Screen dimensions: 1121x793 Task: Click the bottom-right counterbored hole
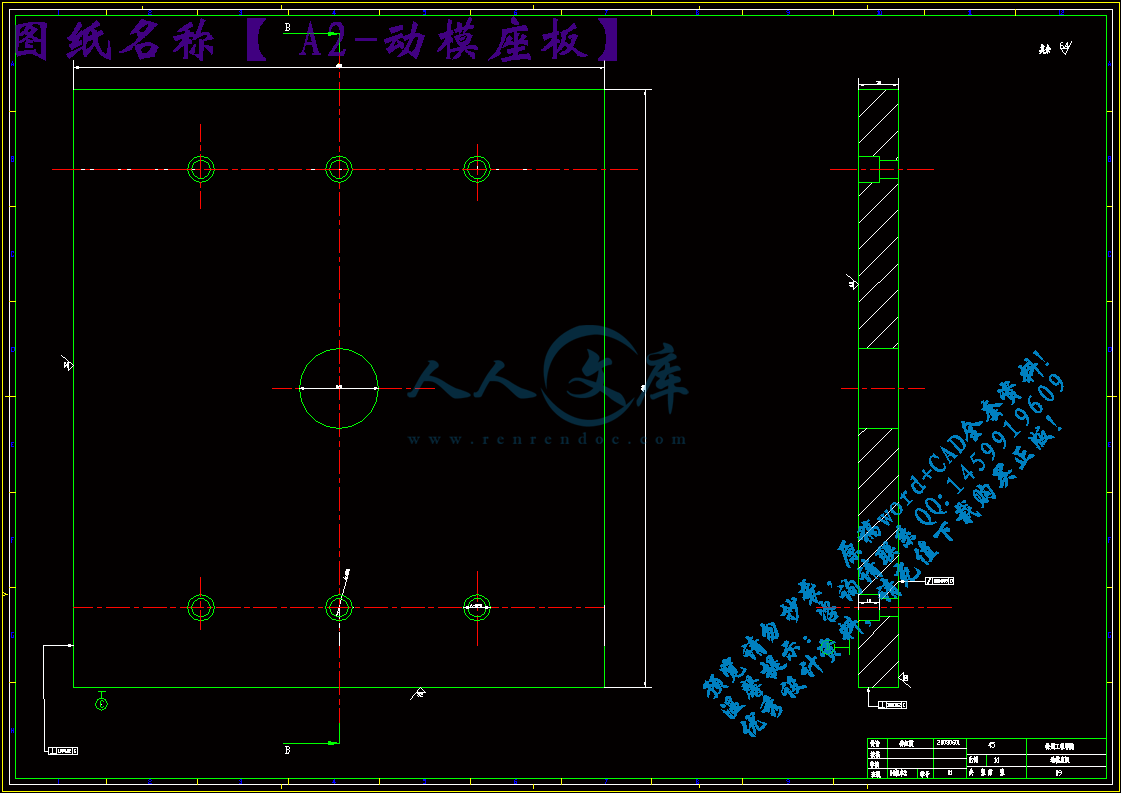pos(477,606)
